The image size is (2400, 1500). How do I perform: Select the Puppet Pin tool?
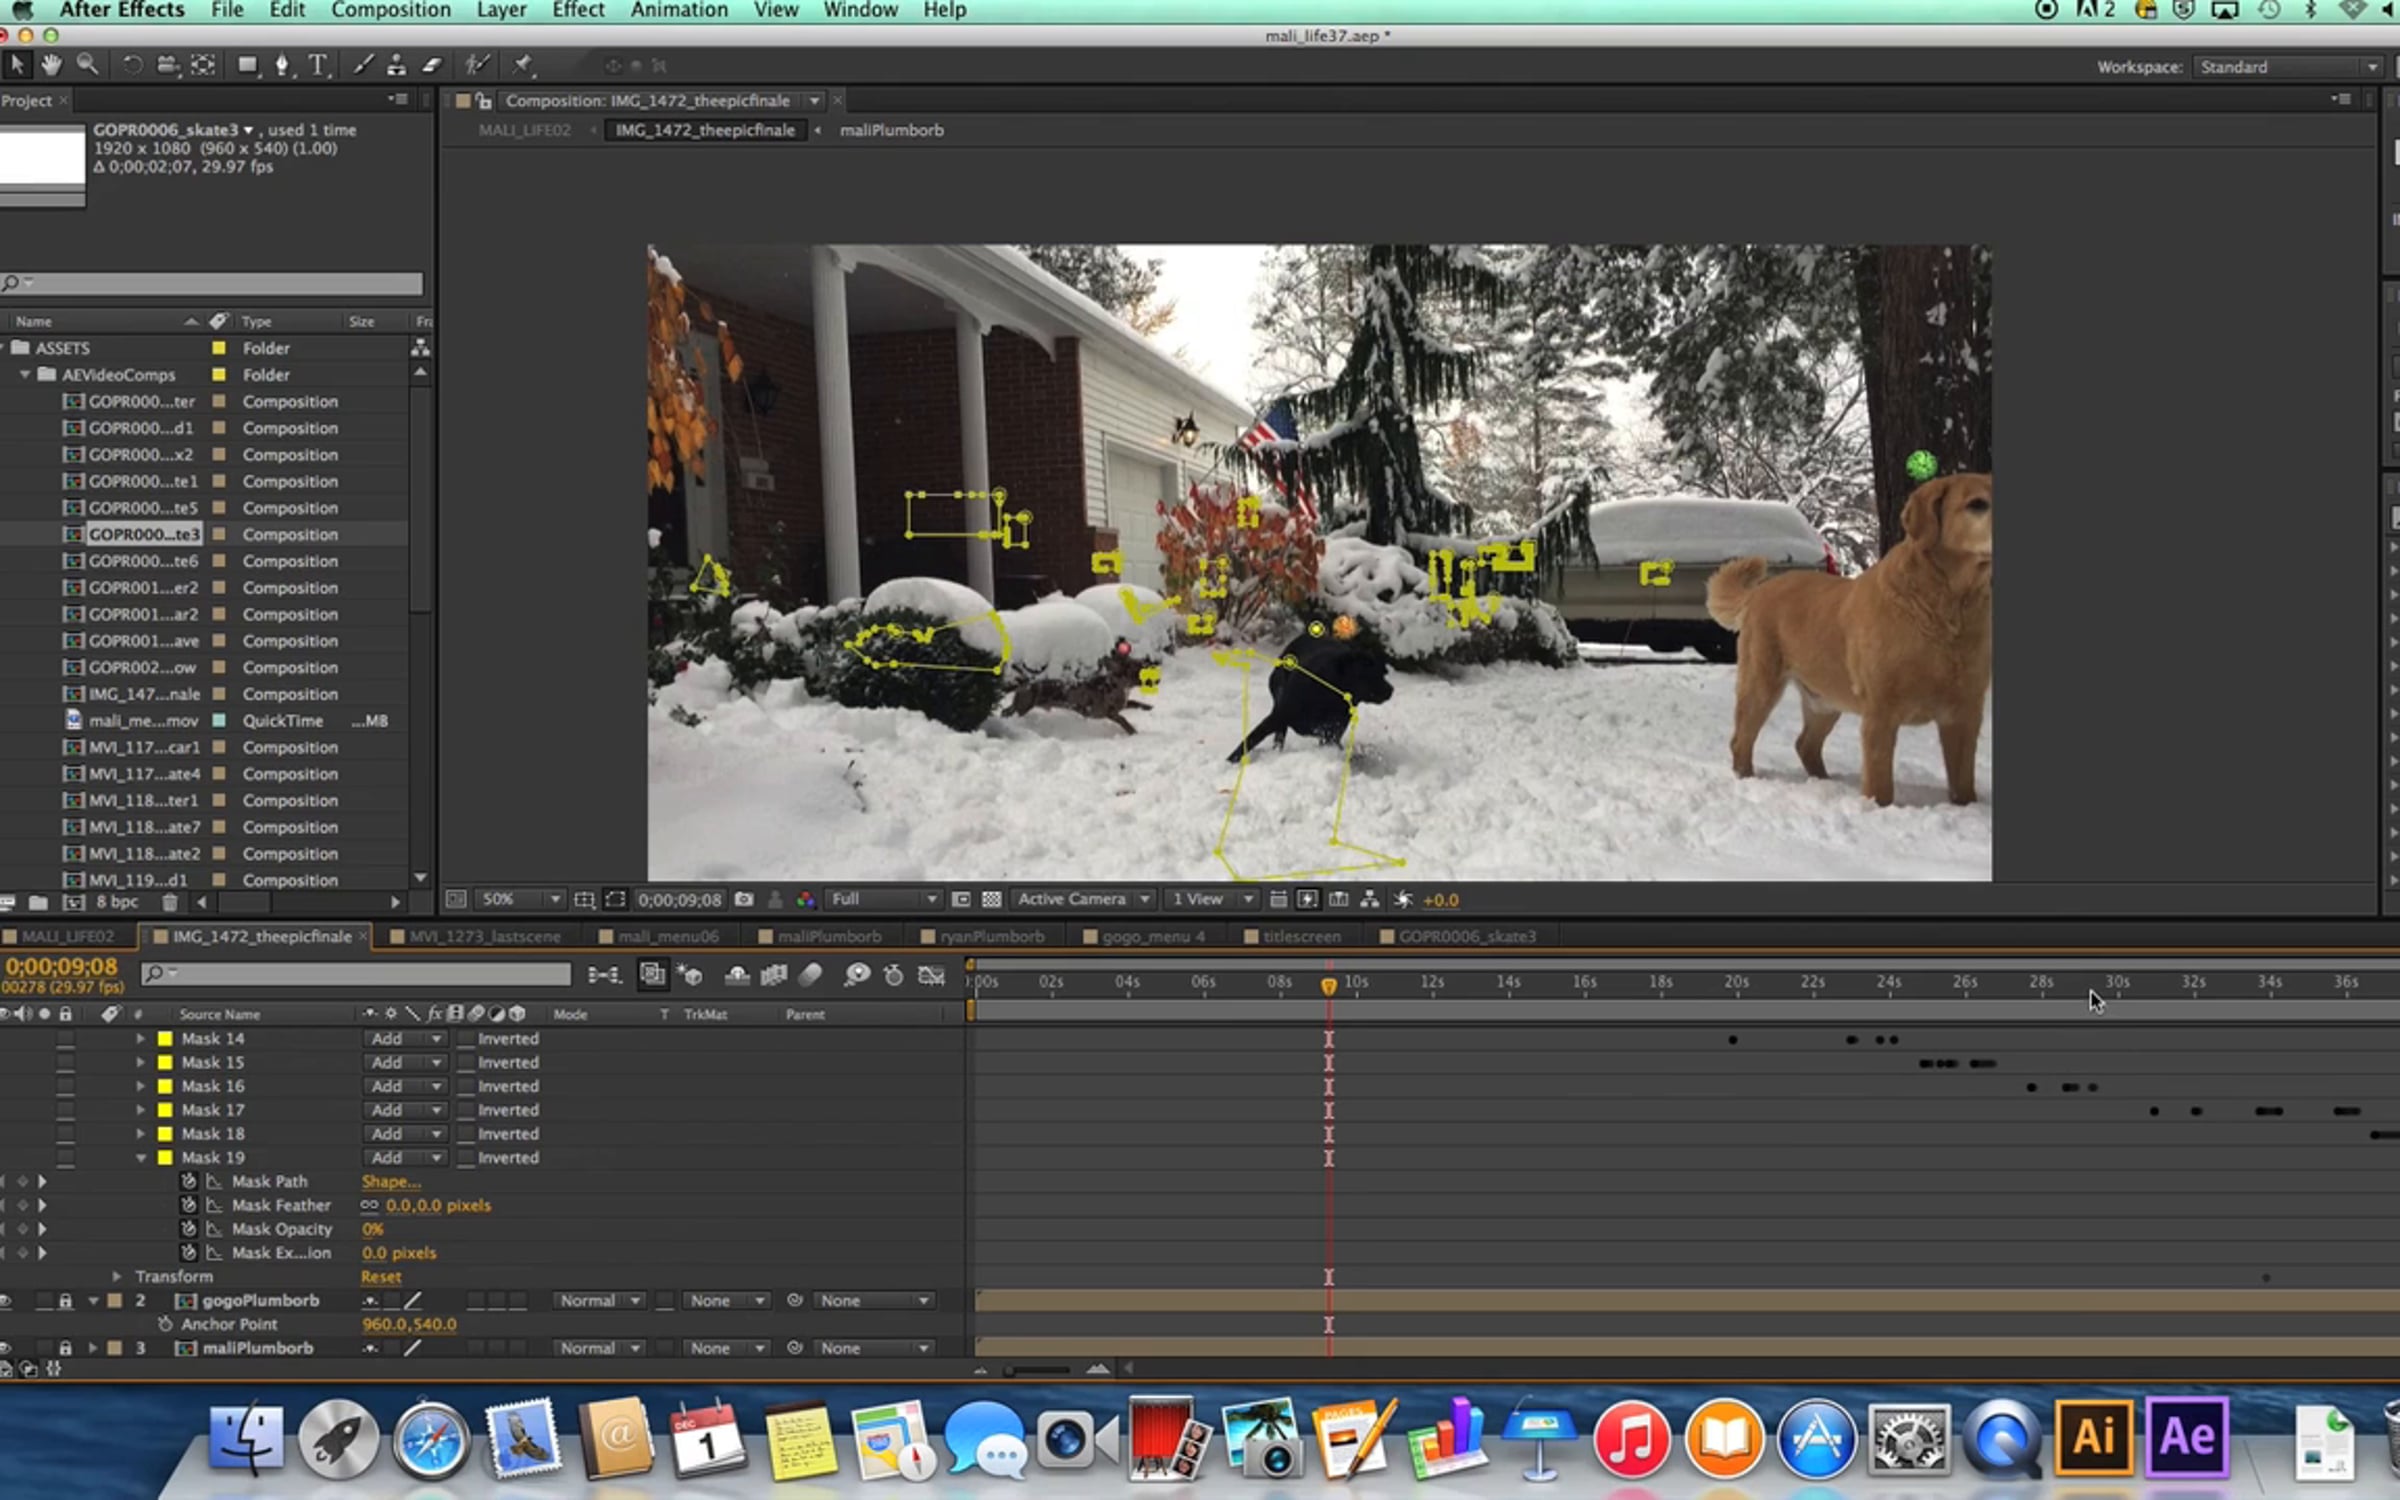522,66
